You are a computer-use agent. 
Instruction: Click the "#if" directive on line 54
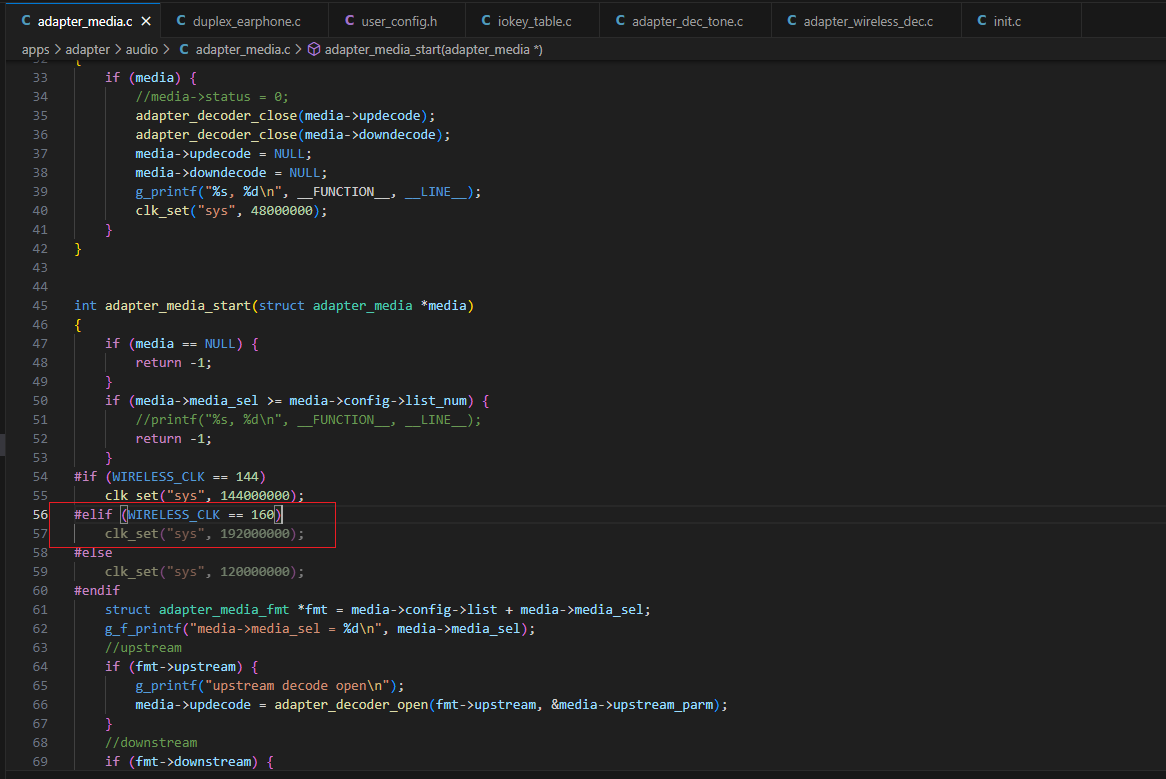pos(86,476)
